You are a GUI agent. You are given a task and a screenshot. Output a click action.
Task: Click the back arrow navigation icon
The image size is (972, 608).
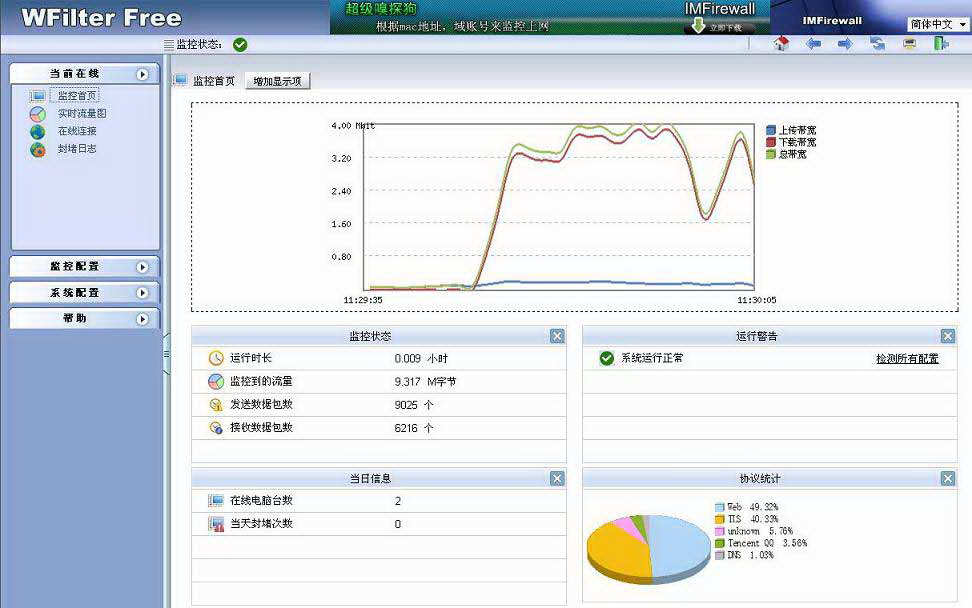813,44
